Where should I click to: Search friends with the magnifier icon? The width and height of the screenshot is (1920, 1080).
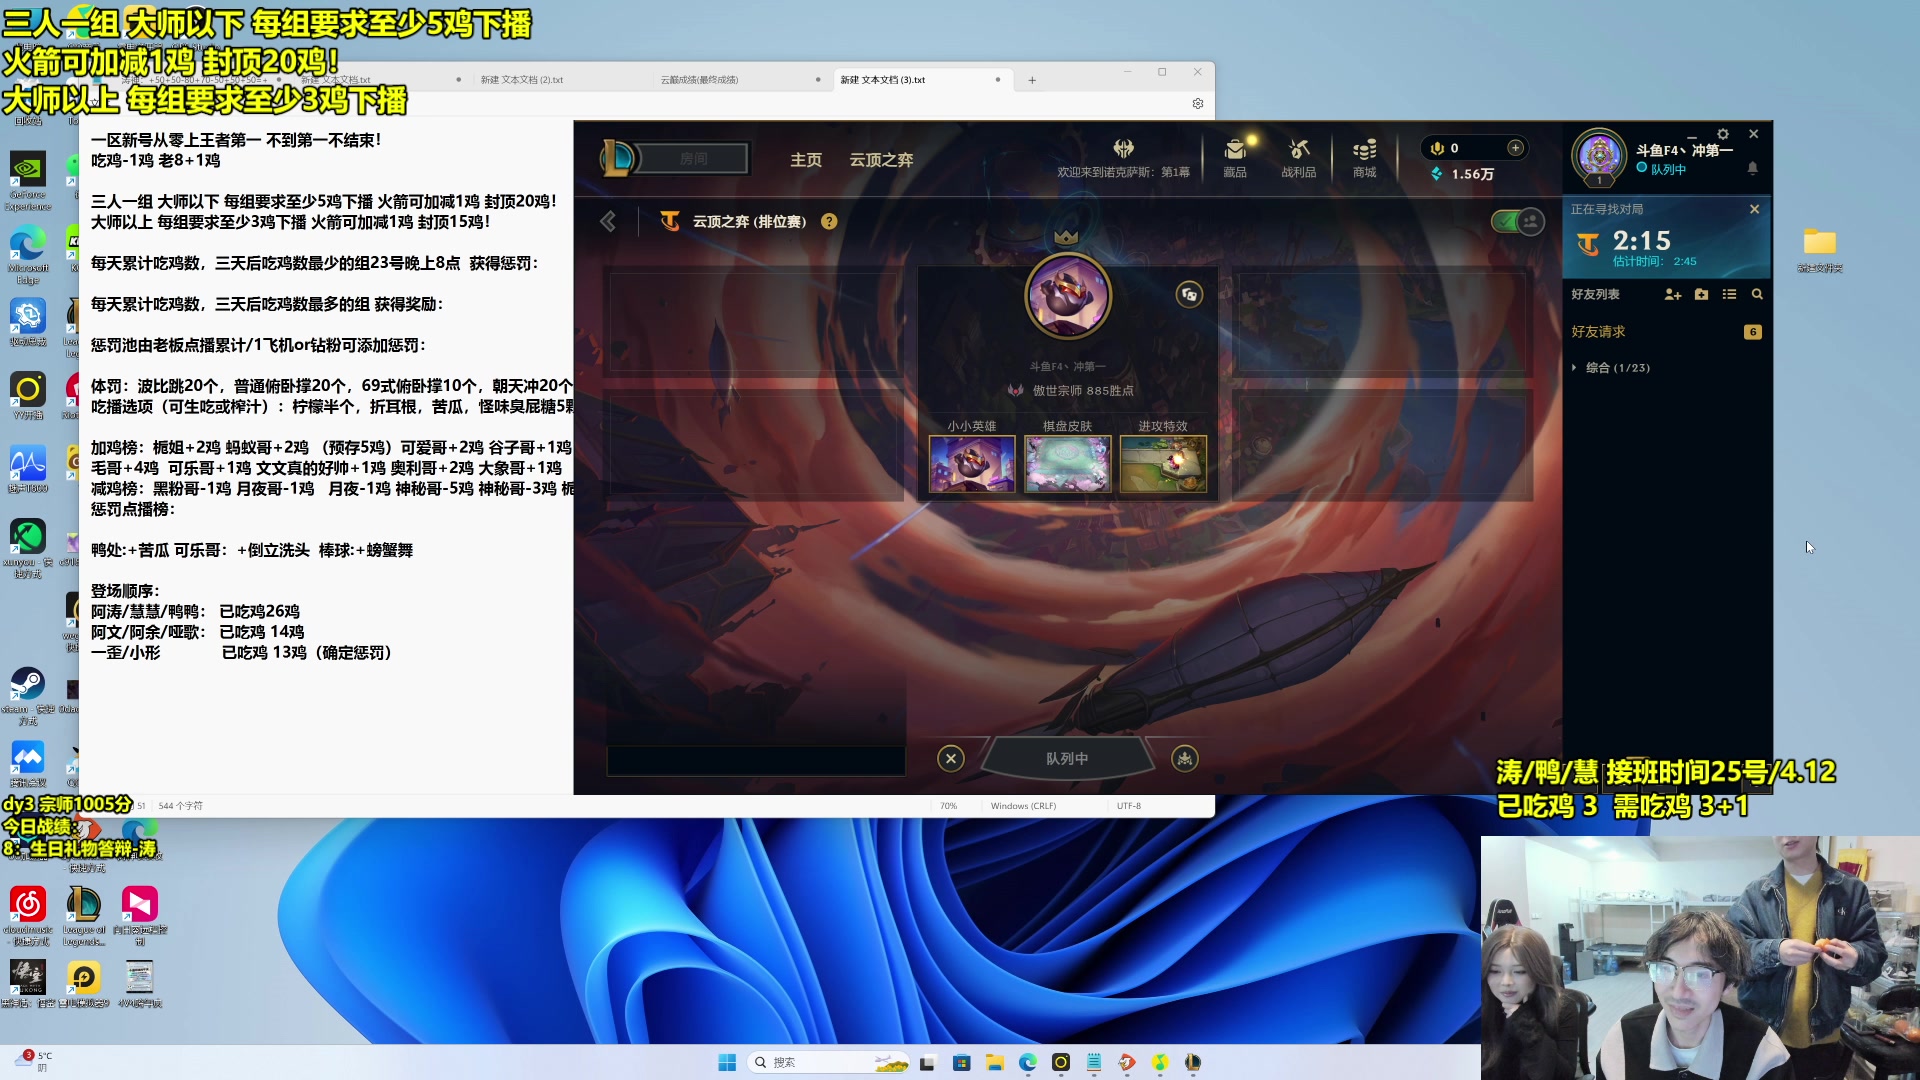[x=1757, y=294]
